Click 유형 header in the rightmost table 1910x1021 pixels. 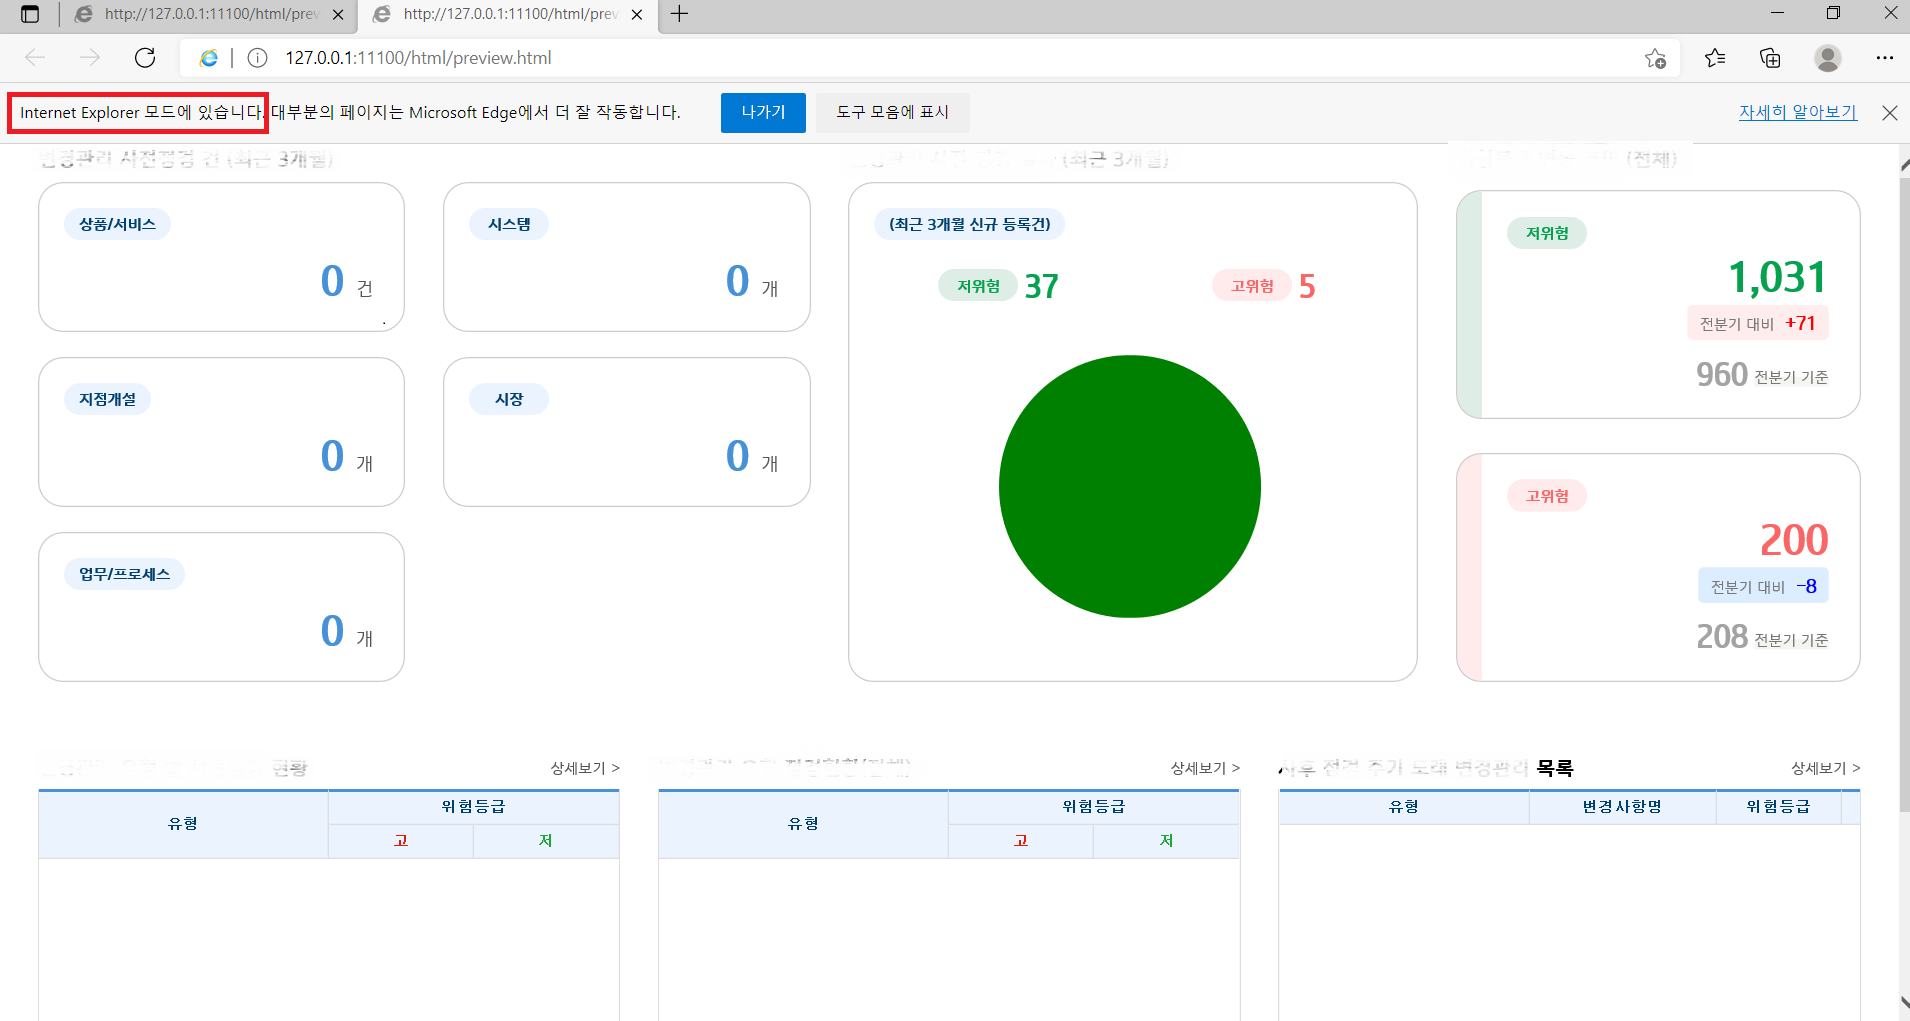pos(1404,807)
